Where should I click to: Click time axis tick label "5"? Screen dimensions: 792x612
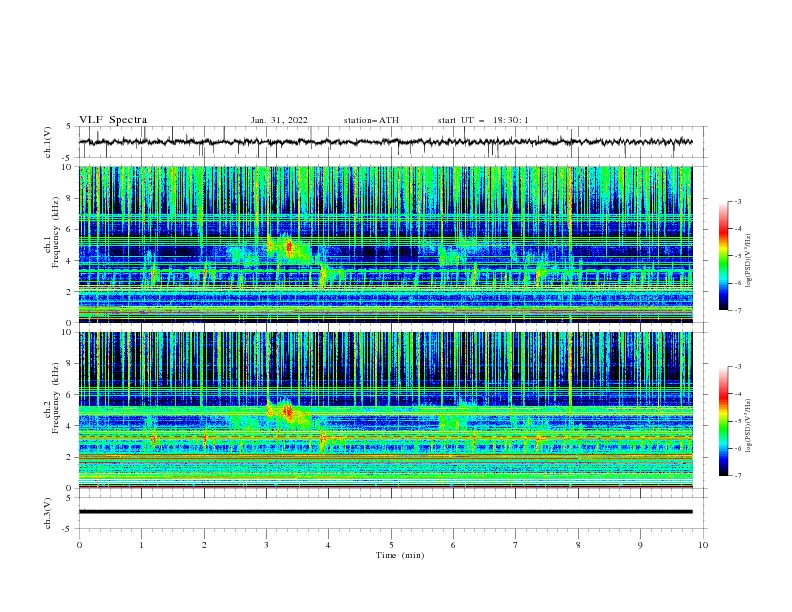(391, 545)
